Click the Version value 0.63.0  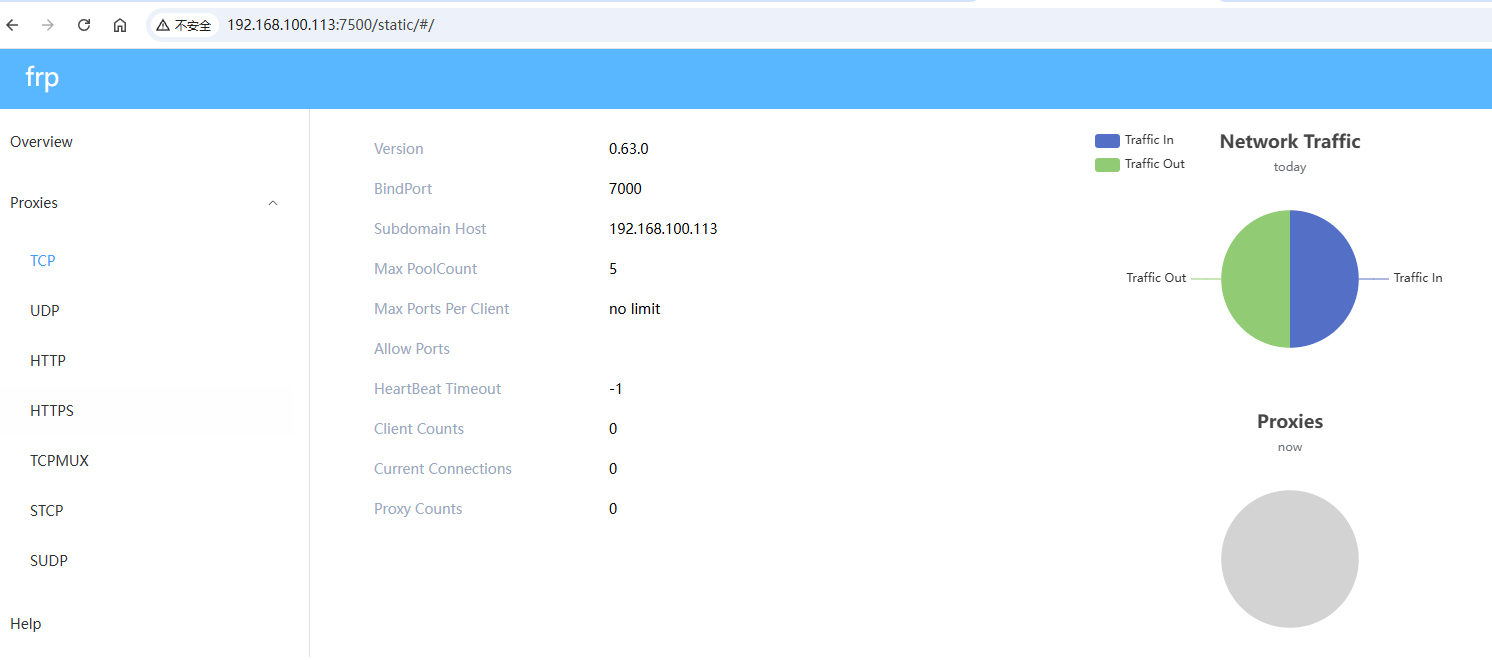[629, 149]
